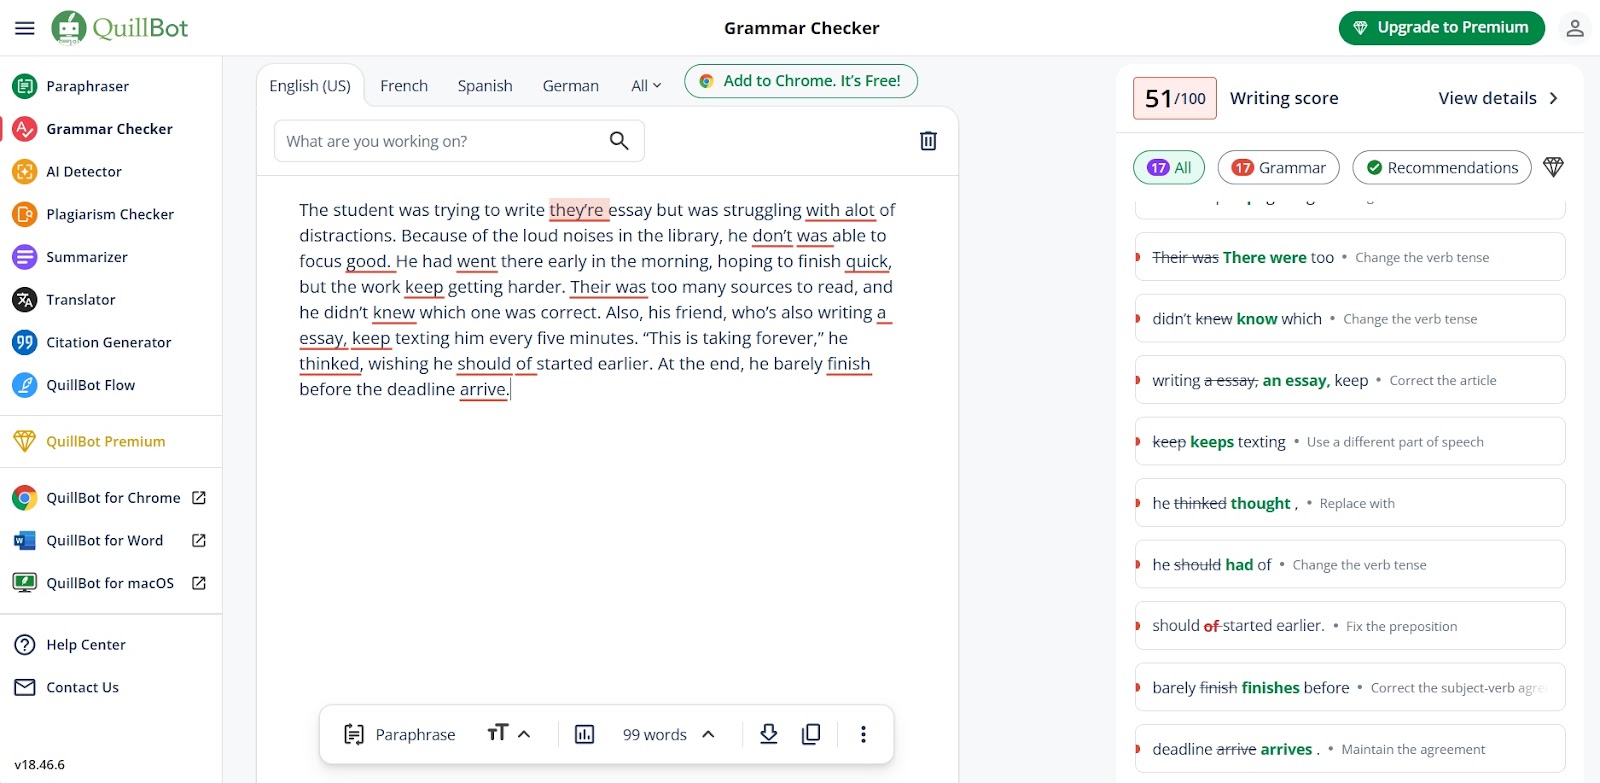The height and width of the screenshot is (783, 1600).
Task: Expand View details chevron for writing score
Action: point(1554,98)
